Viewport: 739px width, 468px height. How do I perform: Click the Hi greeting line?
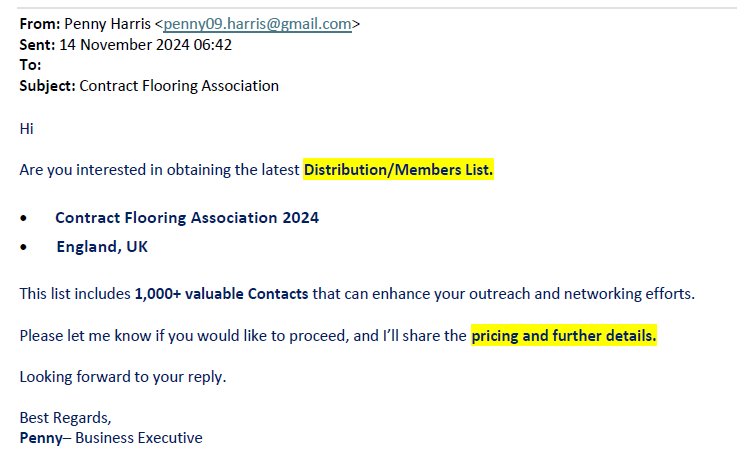[26, 129]
